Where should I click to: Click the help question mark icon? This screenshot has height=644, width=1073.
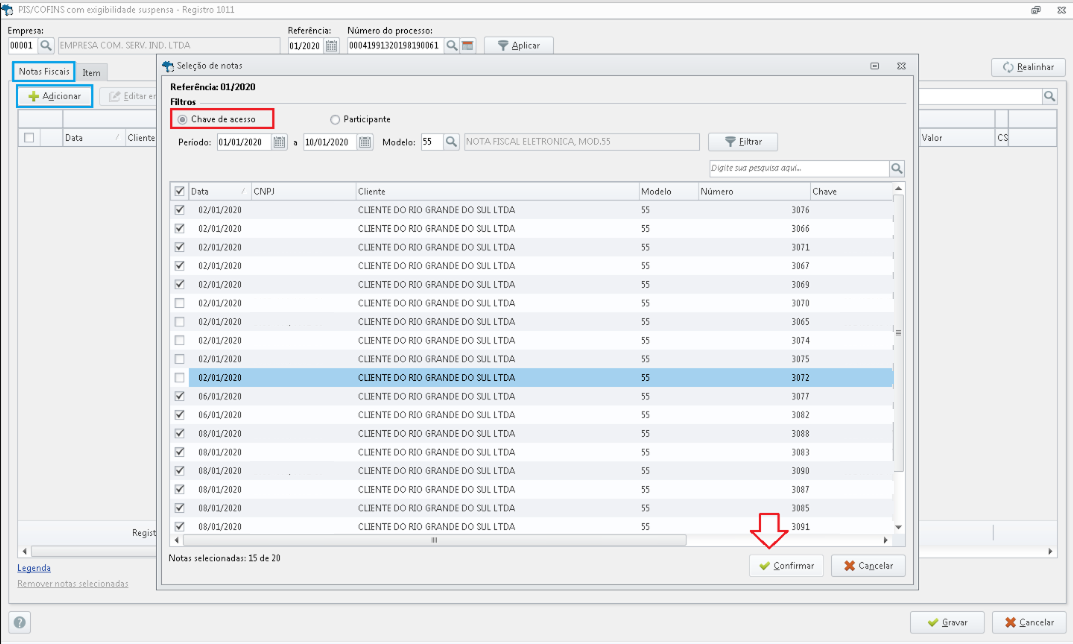[x=20, y=622]
